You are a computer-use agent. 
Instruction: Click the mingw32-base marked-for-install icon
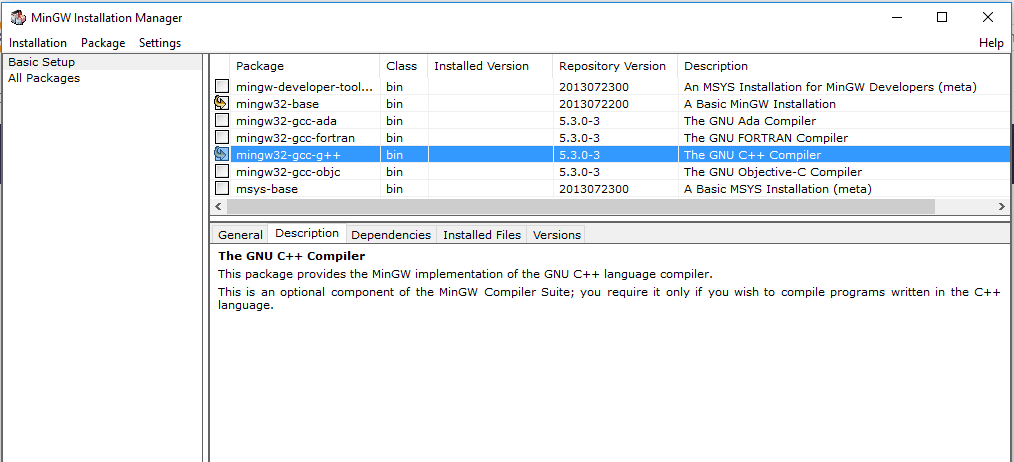pos(222,104)
